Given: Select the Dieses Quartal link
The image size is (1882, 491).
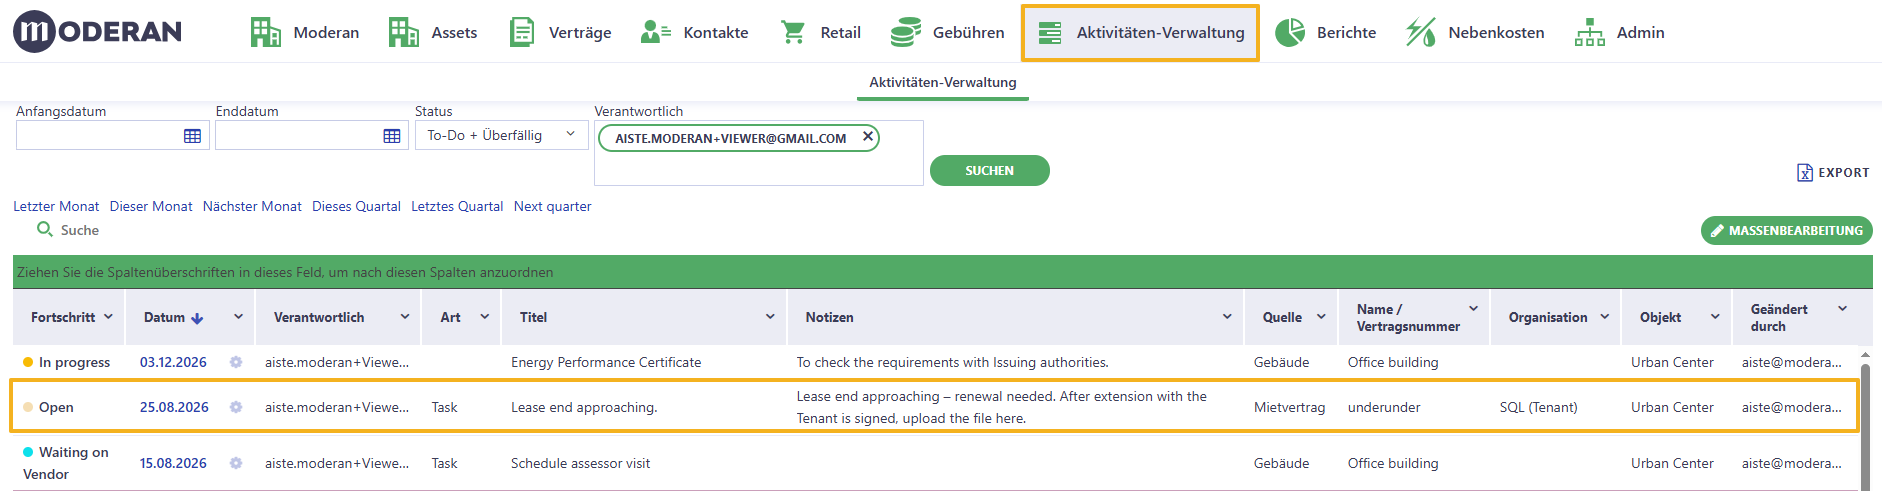Looking at the screenshot, I should coord(356,206).
